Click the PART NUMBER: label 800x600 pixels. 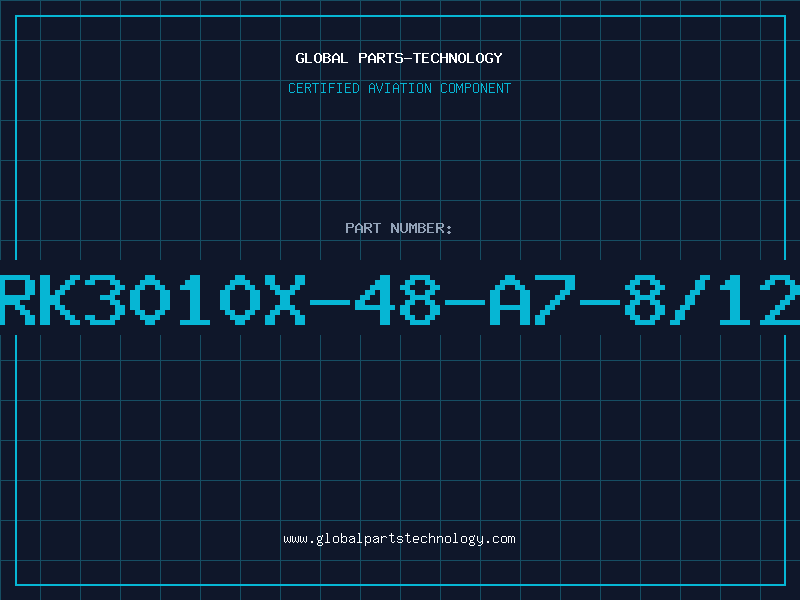pos(399,228)
